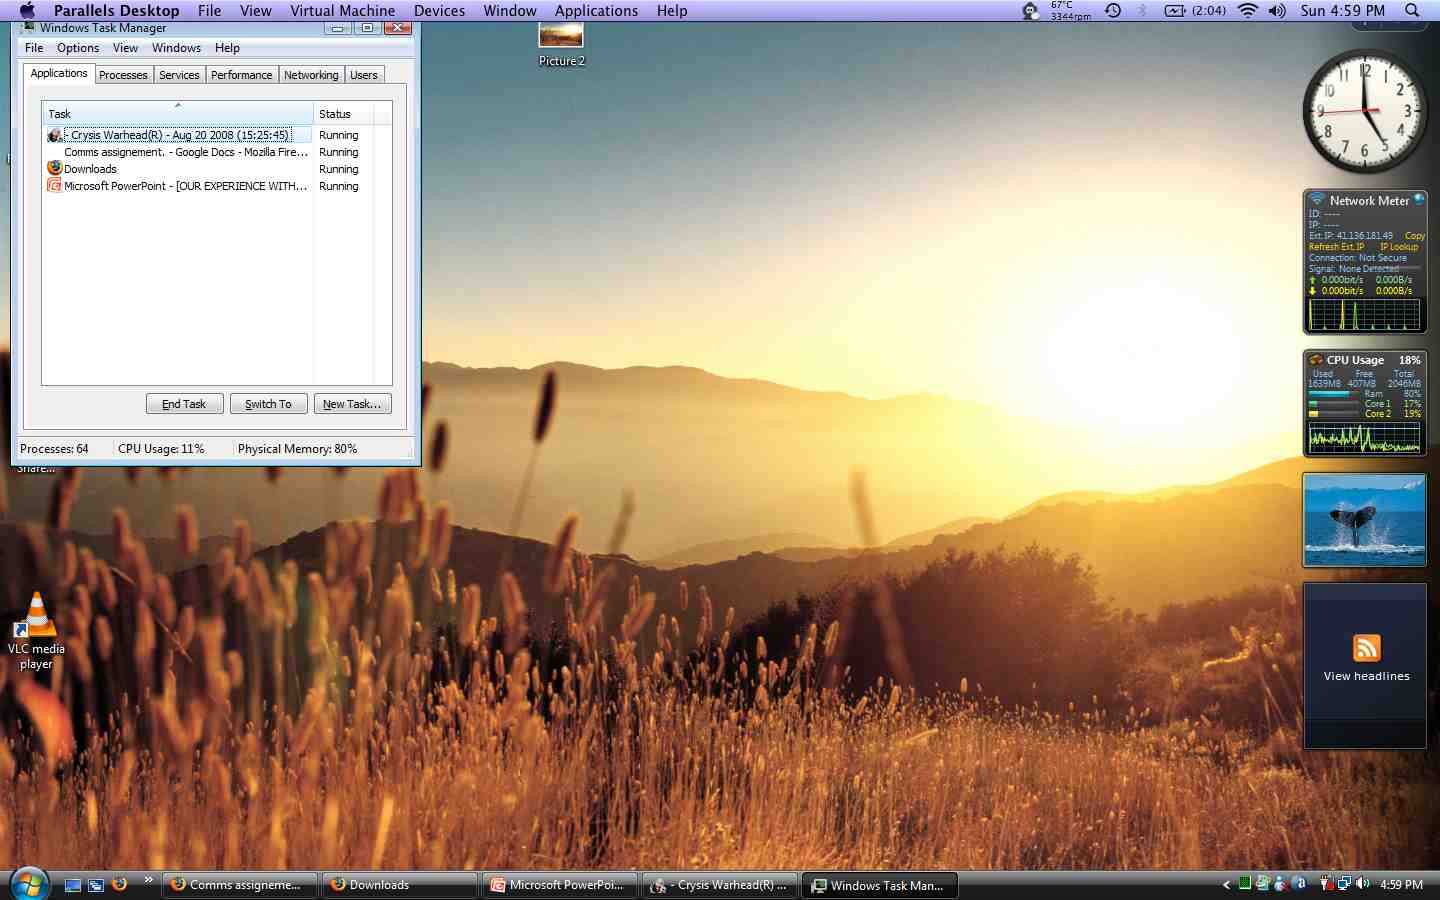Screen dimensions: 1440x900
Task: Expand the quick launch overflow chevron
Action: pos(148,880)
